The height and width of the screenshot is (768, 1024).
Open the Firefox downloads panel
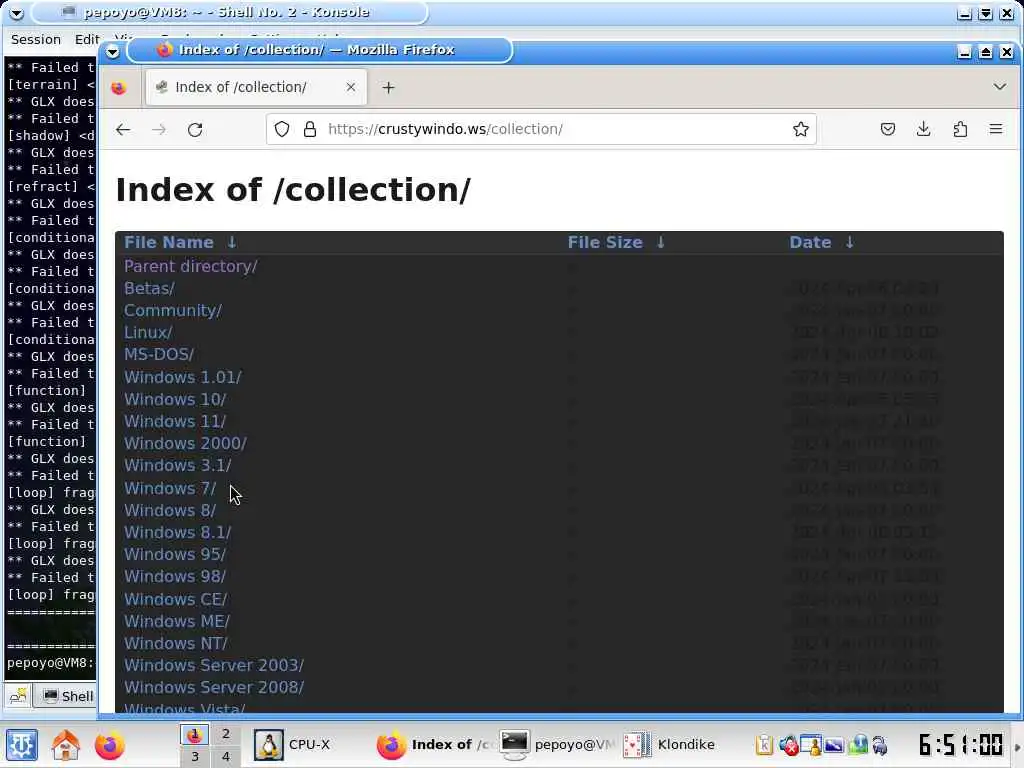[x=923, y=129]
